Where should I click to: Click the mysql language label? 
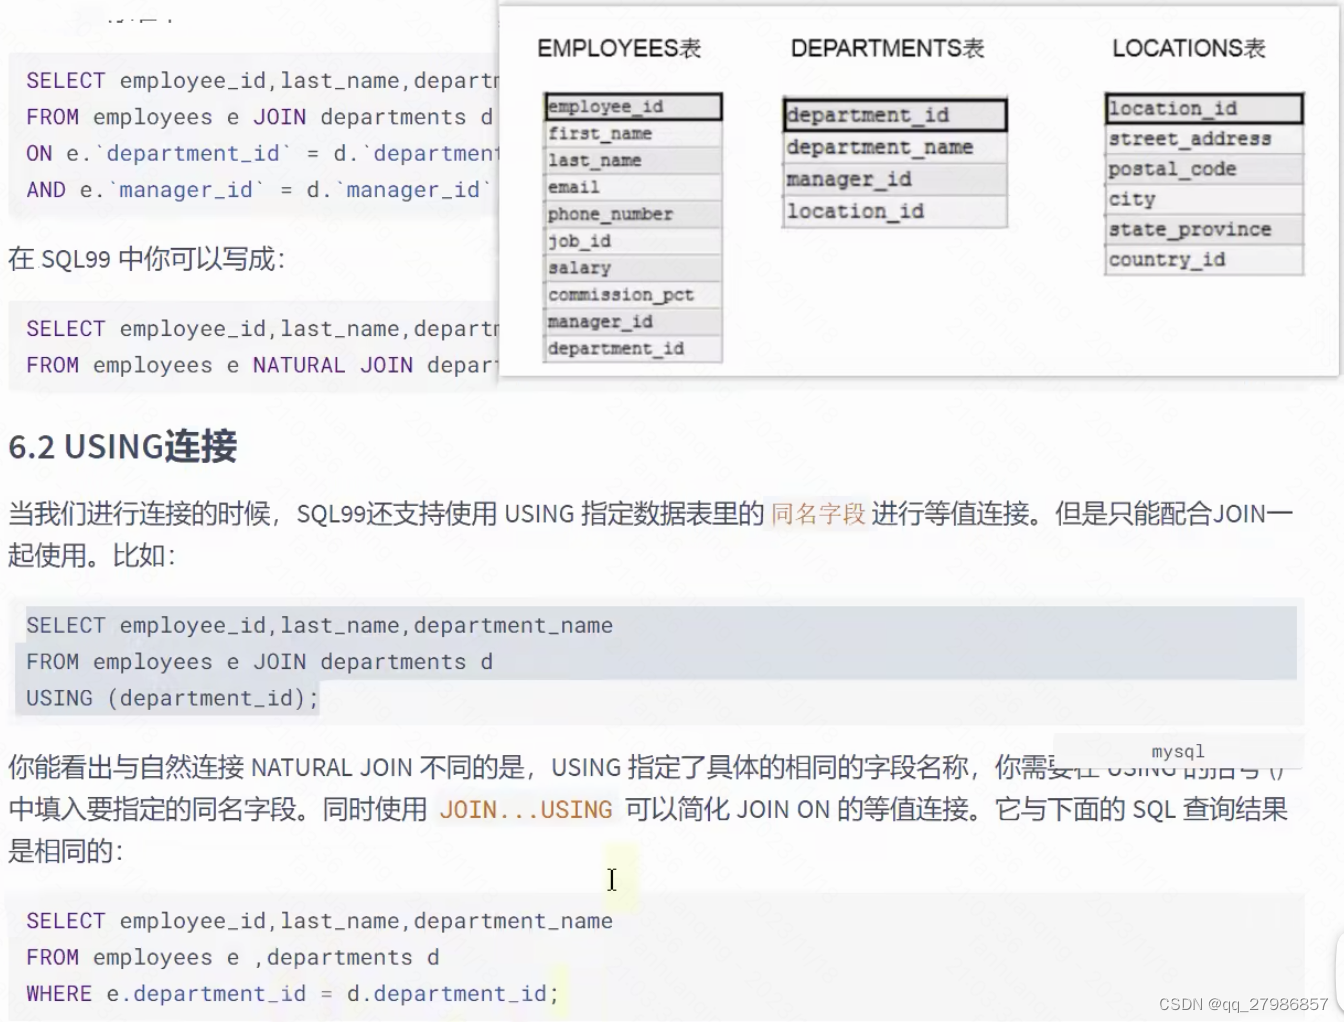point(1178,751)
